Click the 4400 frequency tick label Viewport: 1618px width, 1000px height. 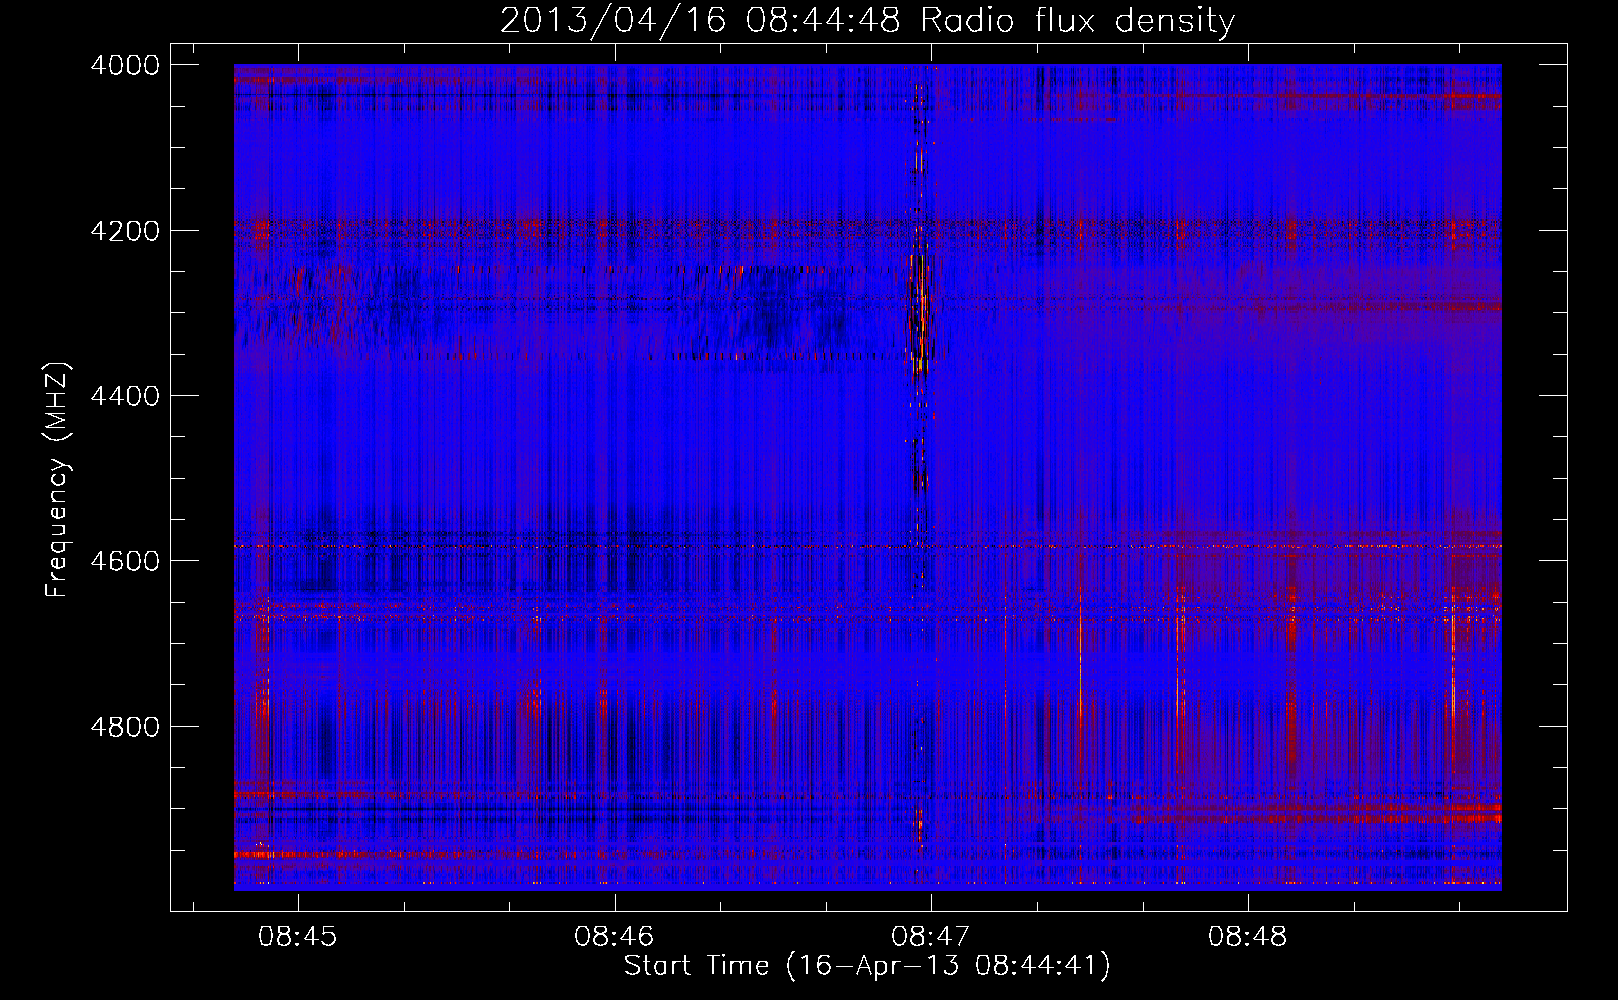coord(125,396)
